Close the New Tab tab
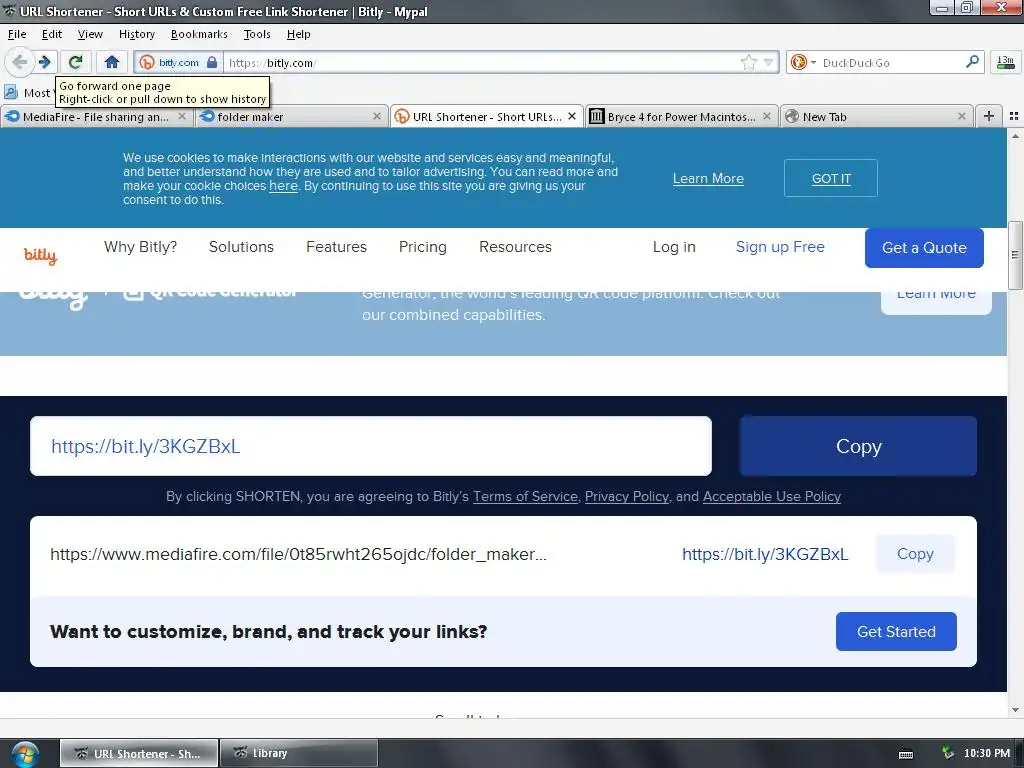This screenshot has height=768, width=1024. pos(961,116)
